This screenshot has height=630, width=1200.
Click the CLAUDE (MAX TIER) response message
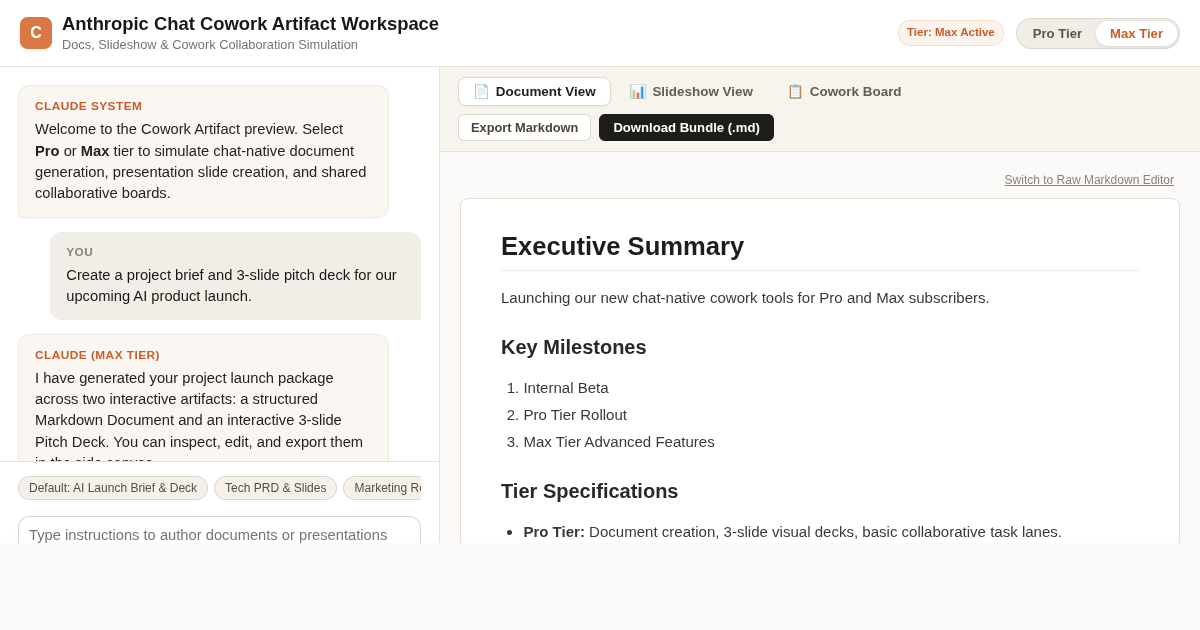click(x=203, y=398)
